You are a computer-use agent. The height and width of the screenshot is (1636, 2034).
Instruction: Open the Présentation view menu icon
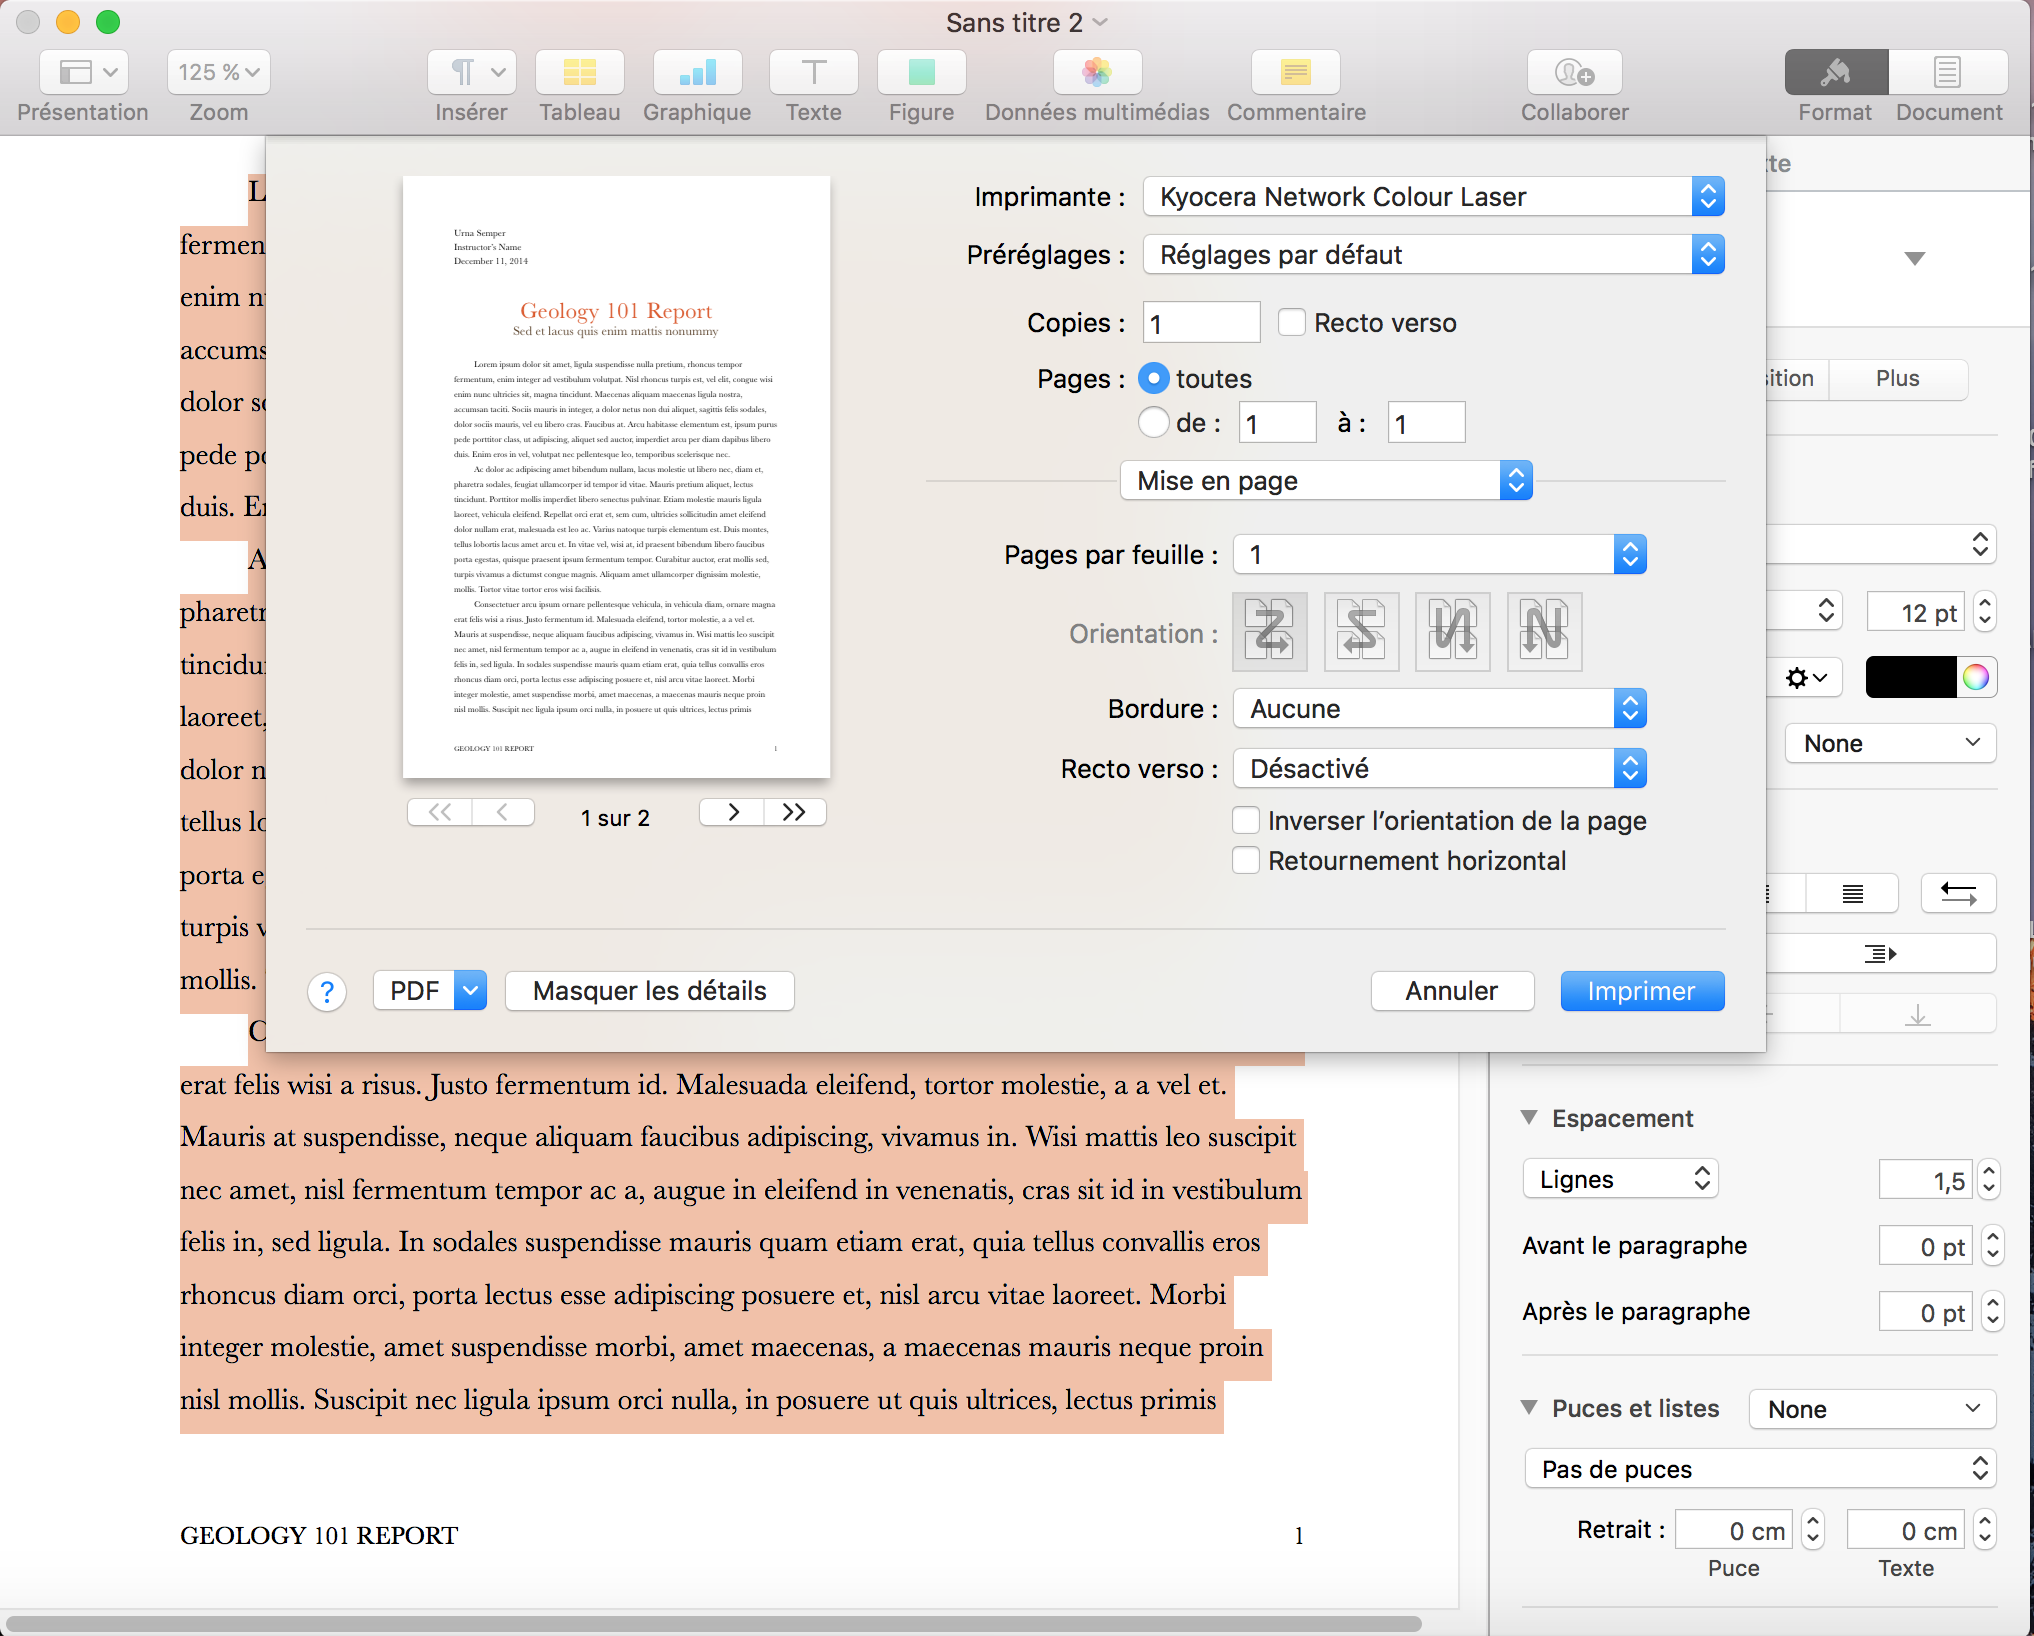pyautogui.click(x=84, y=72)
